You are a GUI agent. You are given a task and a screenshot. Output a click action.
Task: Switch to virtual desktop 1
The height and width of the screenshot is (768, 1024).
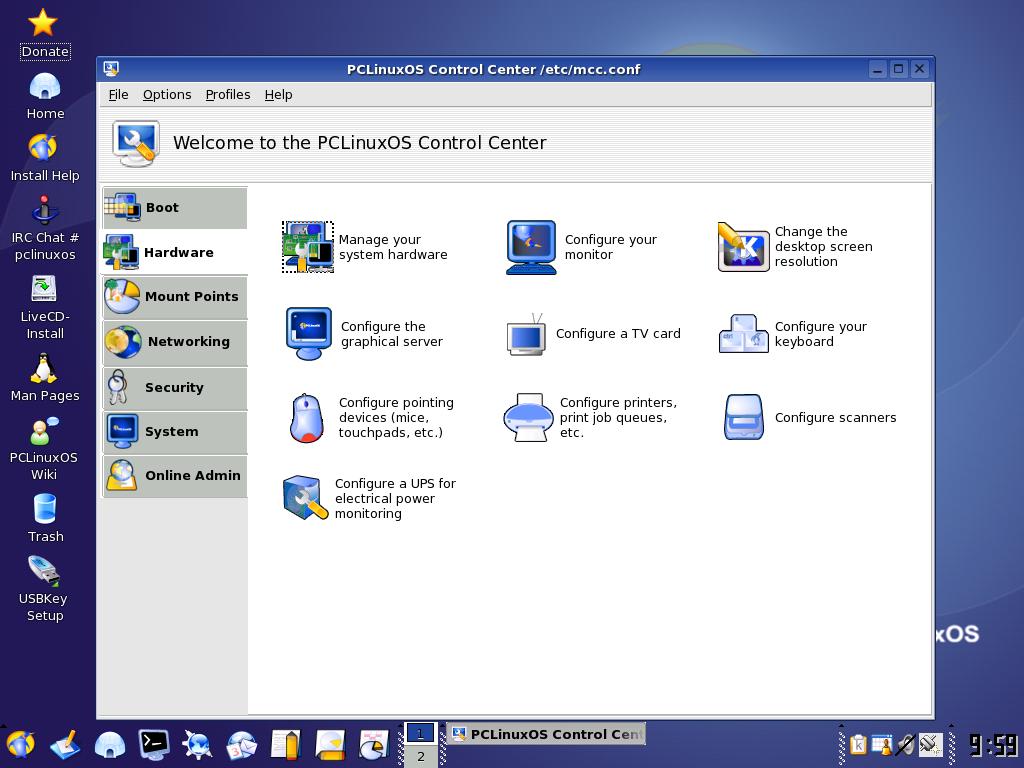(421, 733)
